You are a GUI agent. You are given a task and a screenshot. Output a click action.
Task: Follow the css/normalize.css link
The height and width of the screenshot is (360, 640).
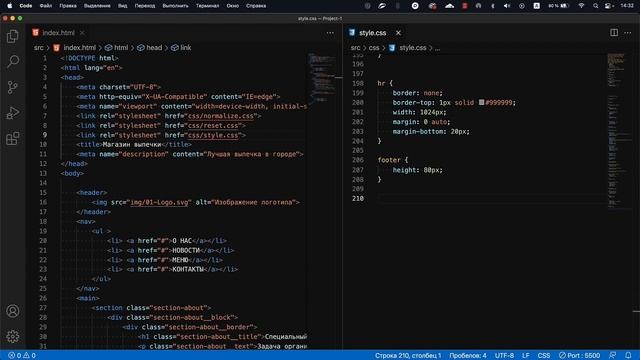[221, 116]
